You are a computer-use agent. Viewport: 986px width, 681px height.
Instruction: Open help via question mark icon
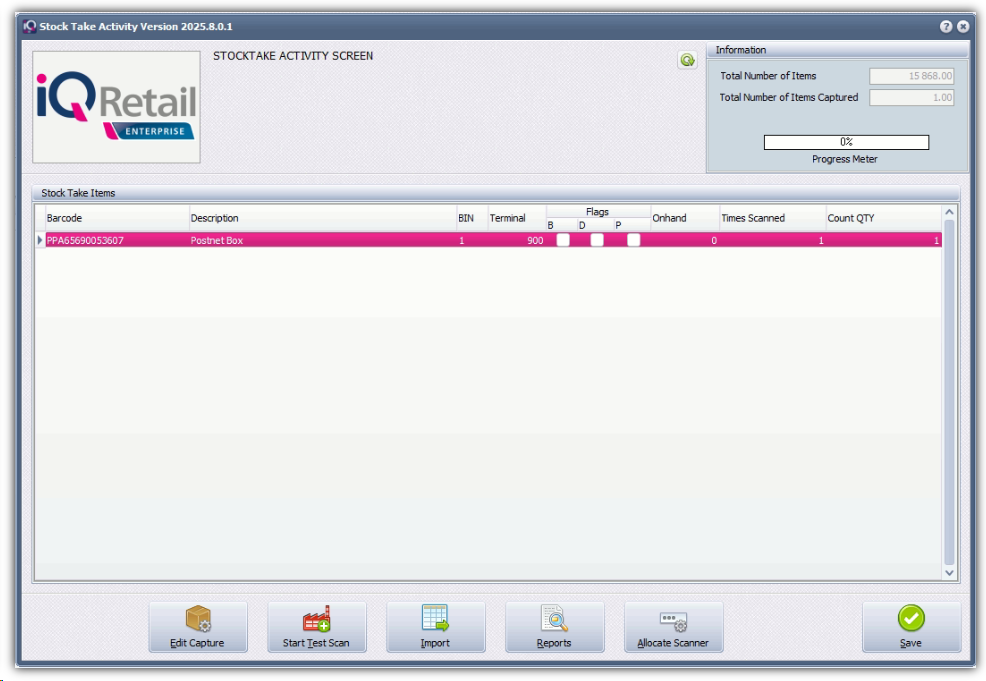pos(946,26)
